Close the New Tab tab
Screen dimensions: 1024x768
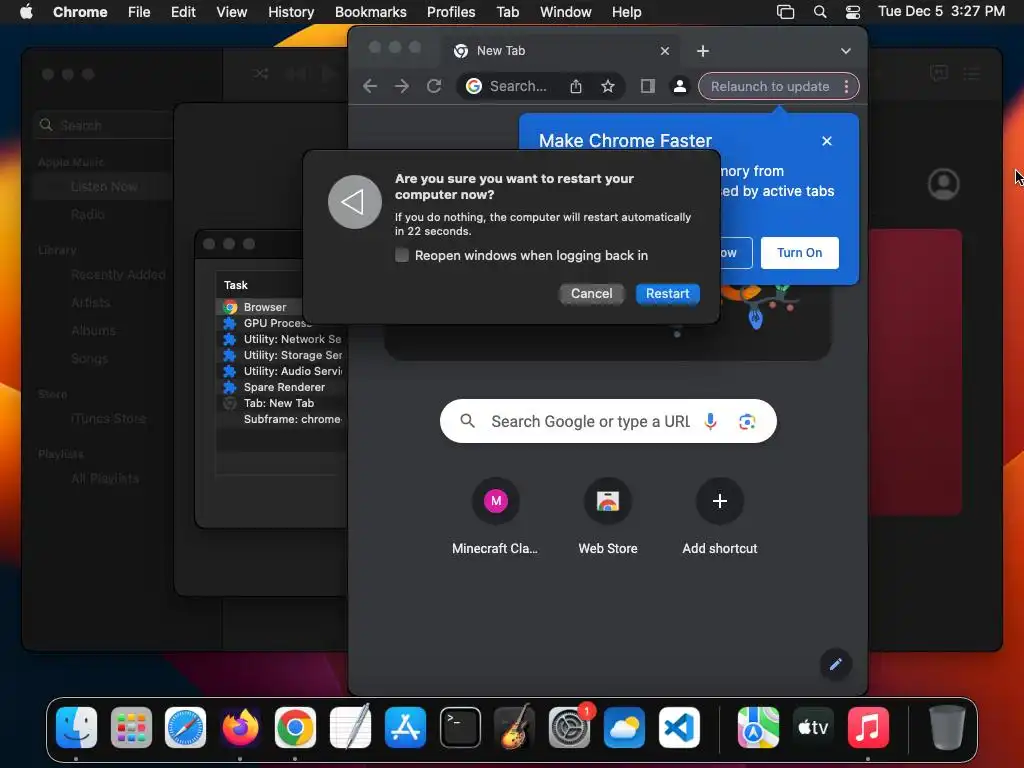click(x=665, y=51)
